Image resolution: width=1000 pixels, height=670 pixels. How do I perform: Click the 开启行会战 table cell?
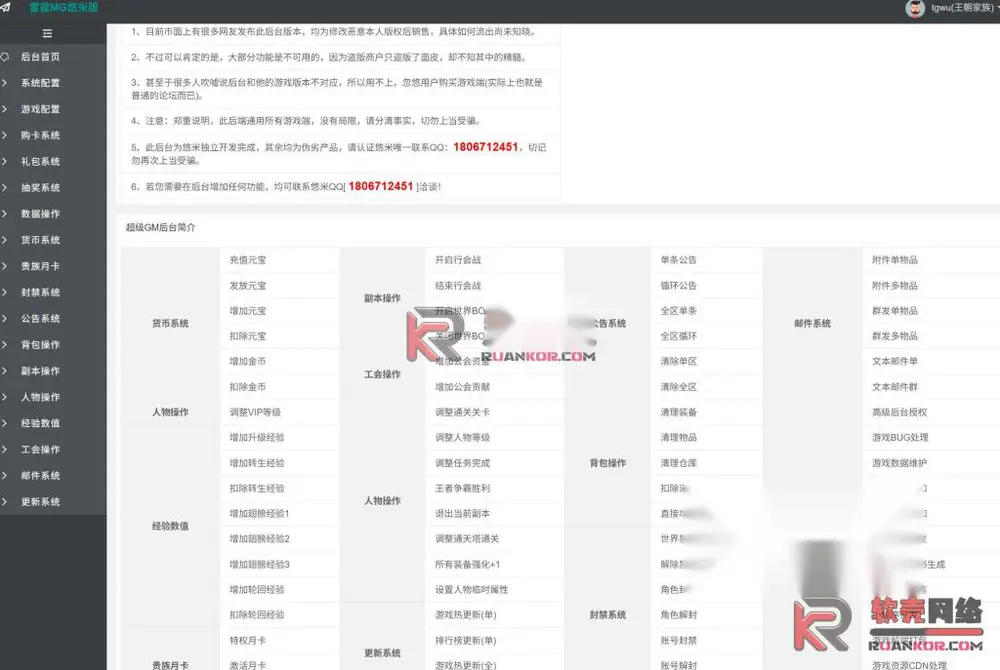pyautogui.click(x=494, y=260)
